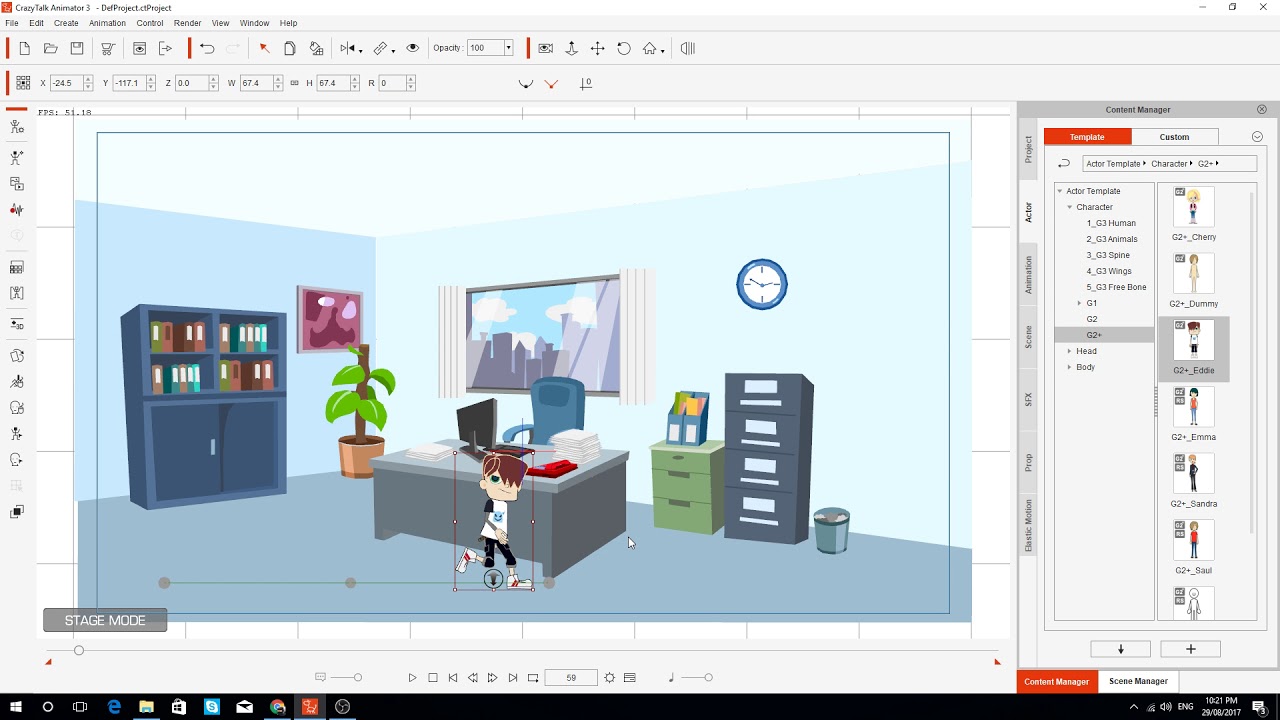
Task: Toggle object visibility with the eye icon
Action: pyautogui.click(x=414, y=47)
